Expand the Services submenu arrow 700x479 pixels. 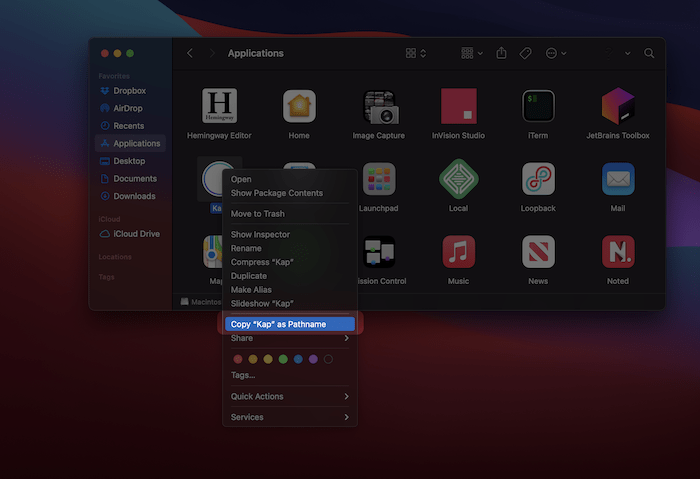(x=346, y=417)
